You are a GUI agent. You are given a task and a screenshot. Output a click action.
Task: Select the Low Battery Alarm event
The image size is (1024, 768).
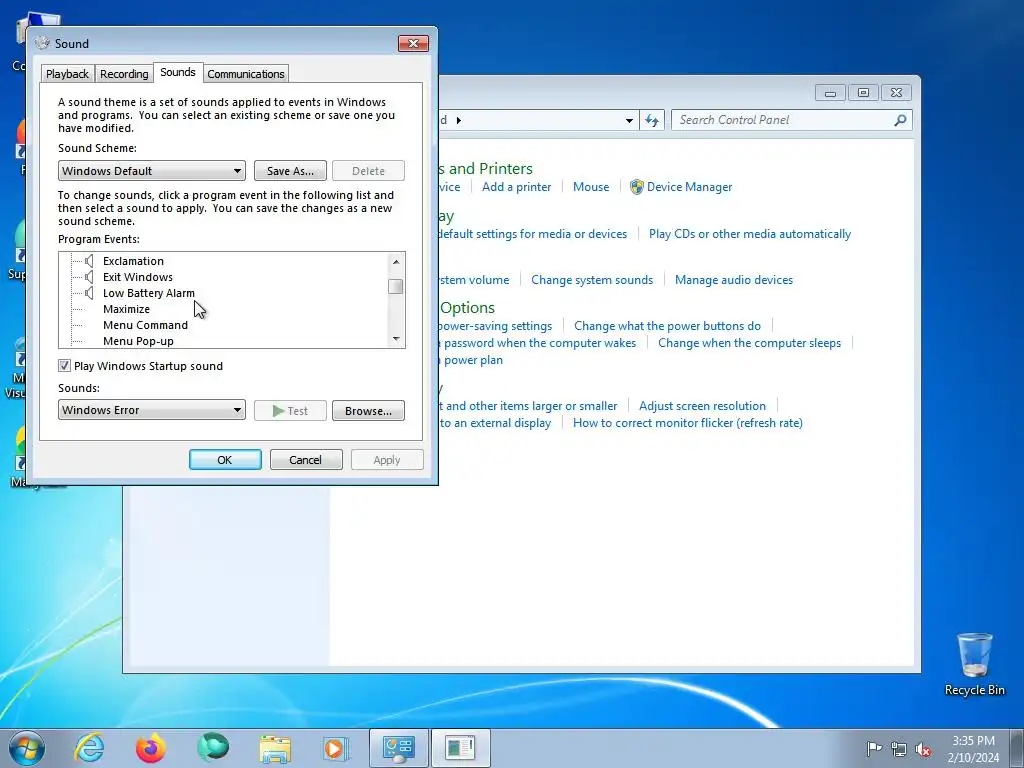pos(149,293)
